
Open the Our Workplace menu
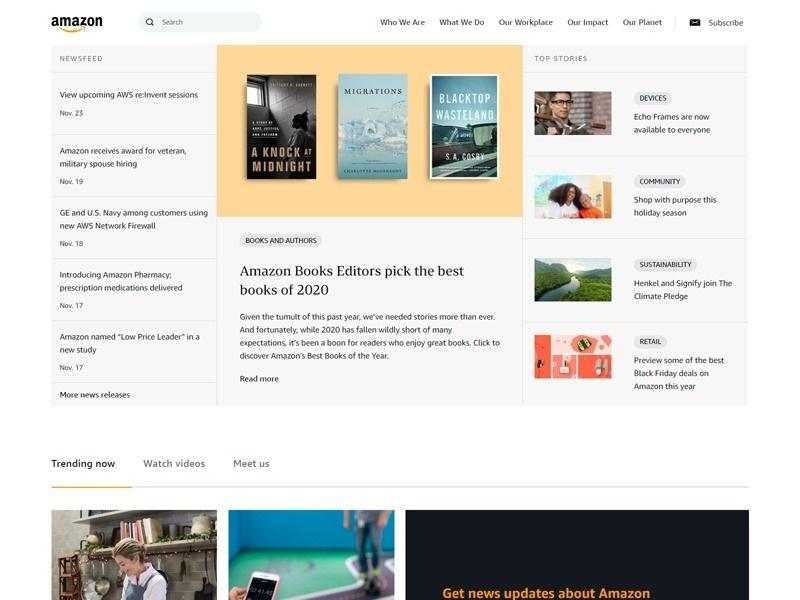pos(525,22)
